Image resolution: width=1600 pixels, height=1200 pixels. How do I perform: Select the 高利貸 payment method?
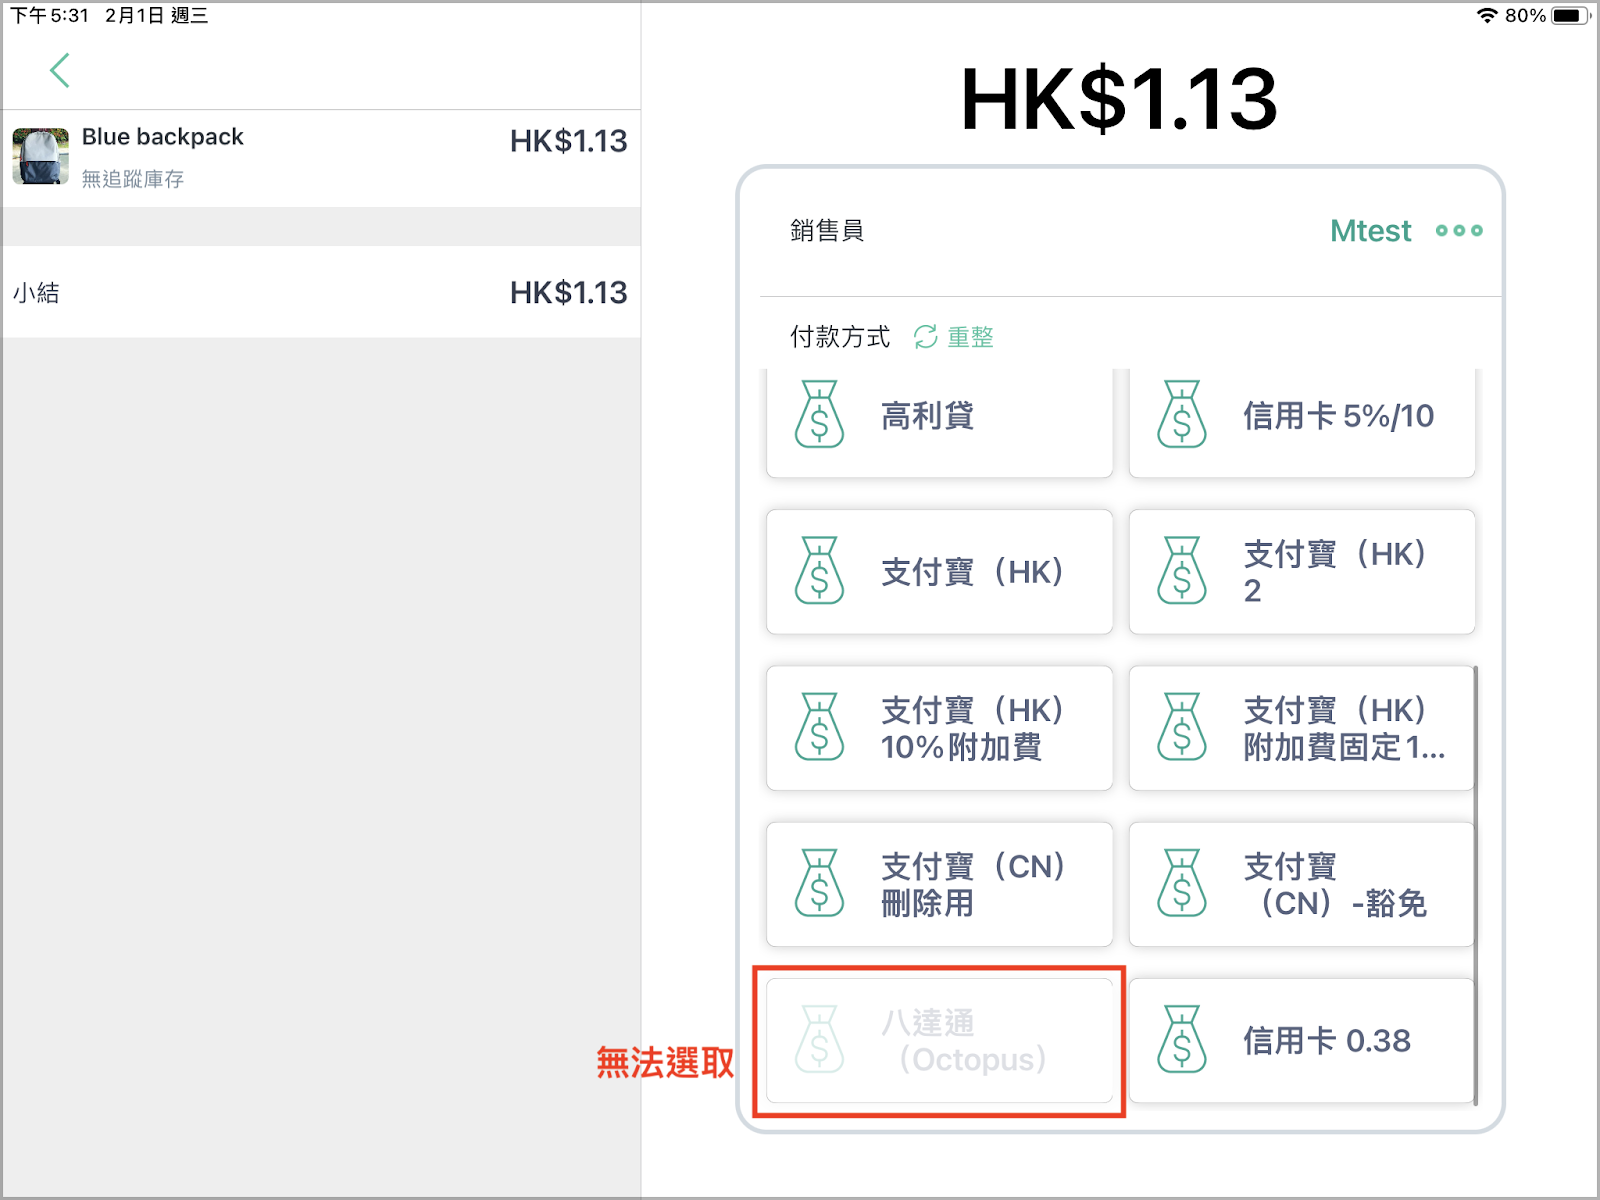(939, 422)
